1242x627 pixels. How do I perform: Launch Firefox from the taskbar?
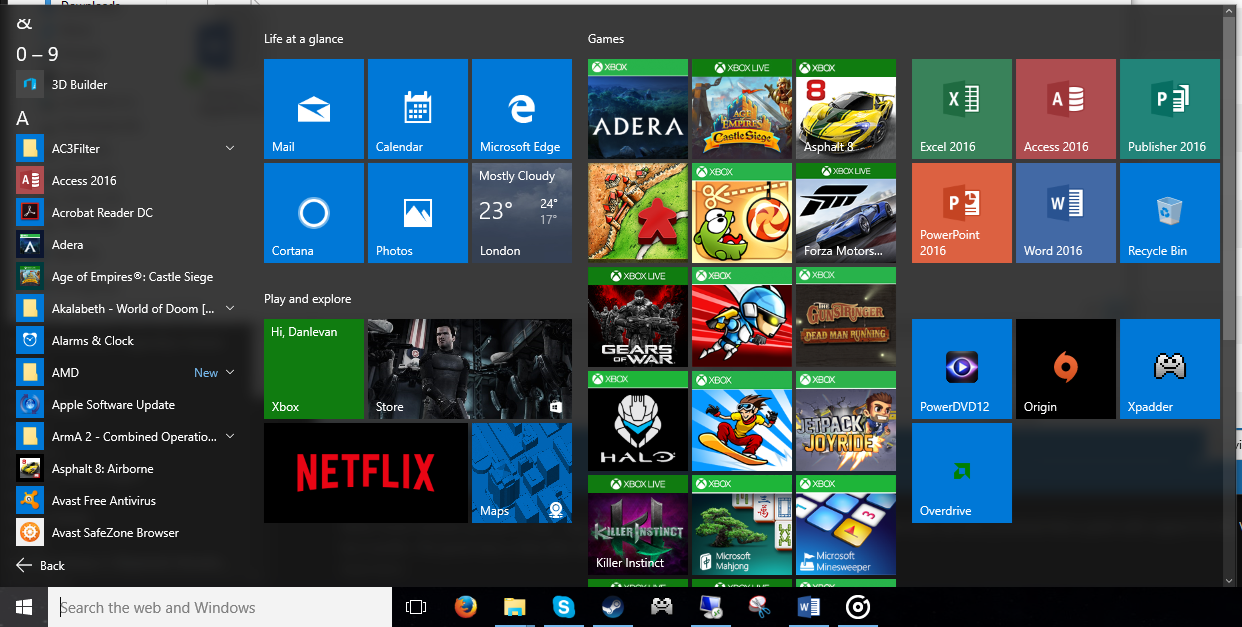pyautogui.click(x=465, y=606)
